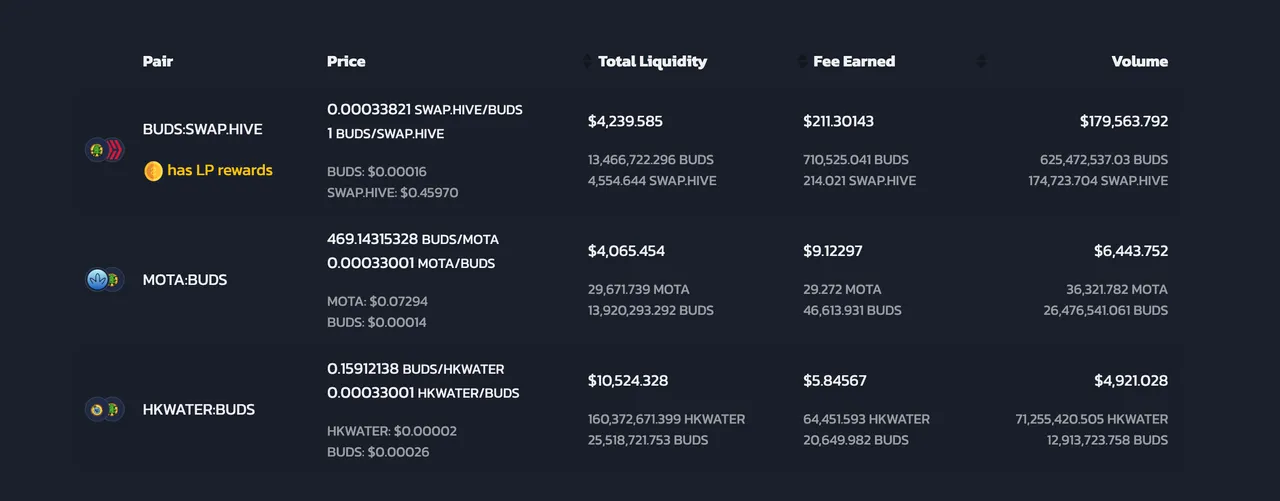This screenshot has width=1280, height=501.
Task: Open the BUDS:SWAP.HIVE pair name
Action: [x=203, y=129]
